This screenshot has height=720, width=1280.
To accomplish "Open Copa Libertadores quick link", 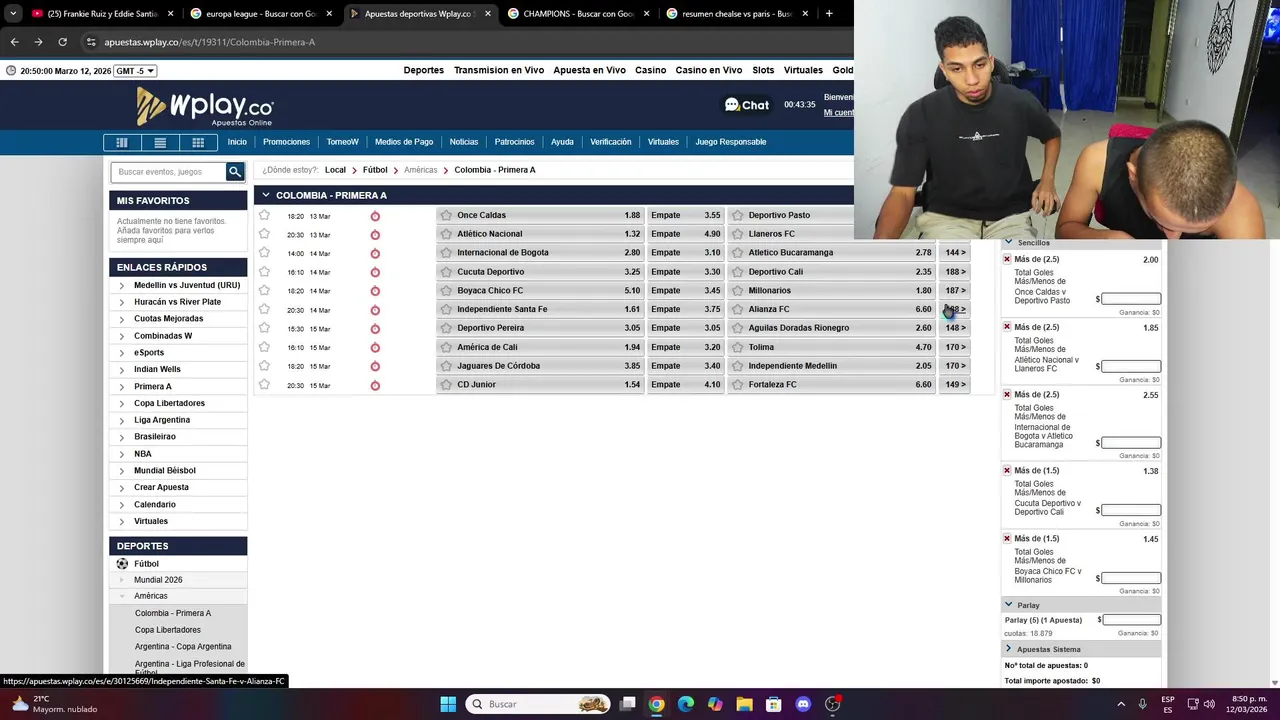I will tap(169, 403).
